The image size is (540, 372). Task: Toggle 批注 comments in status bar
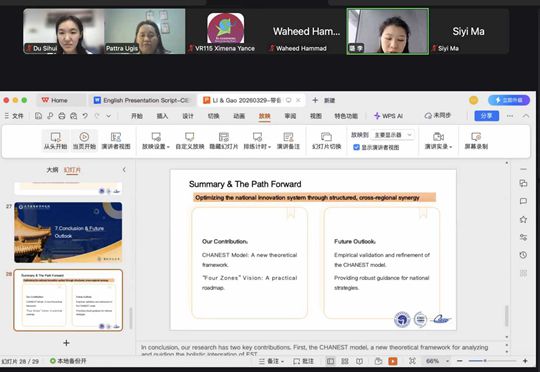303,361
